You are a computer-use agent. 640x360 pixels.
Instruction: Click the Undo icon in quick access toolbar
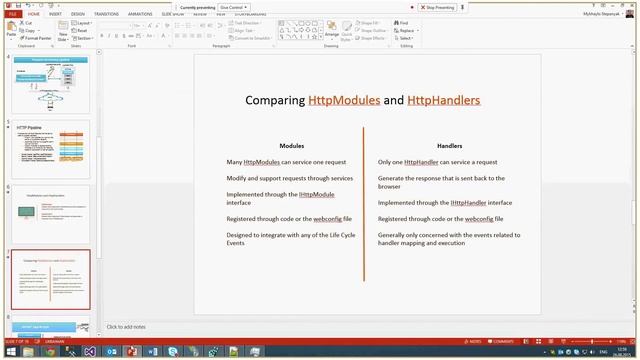(28, 6)
